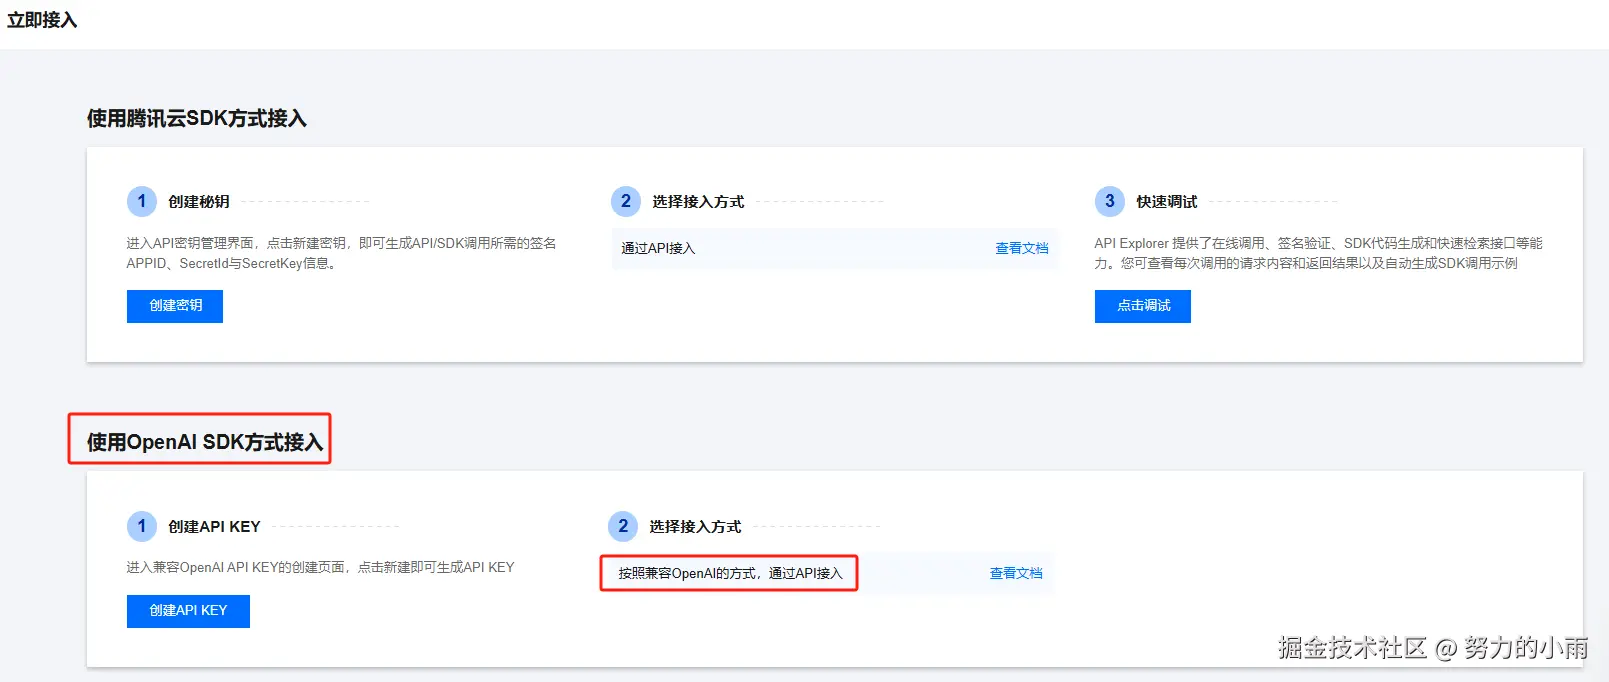Click the 使用腾讯云SDK方式接入 heading
This screenshot has height=682, width=1609.
point(197,118)
